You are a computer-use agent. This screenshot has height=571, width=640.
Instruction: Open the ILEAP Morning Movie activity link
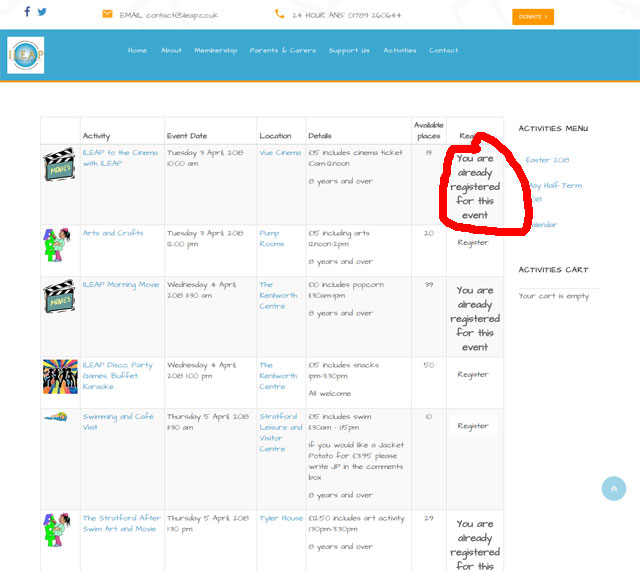(121, 285)
